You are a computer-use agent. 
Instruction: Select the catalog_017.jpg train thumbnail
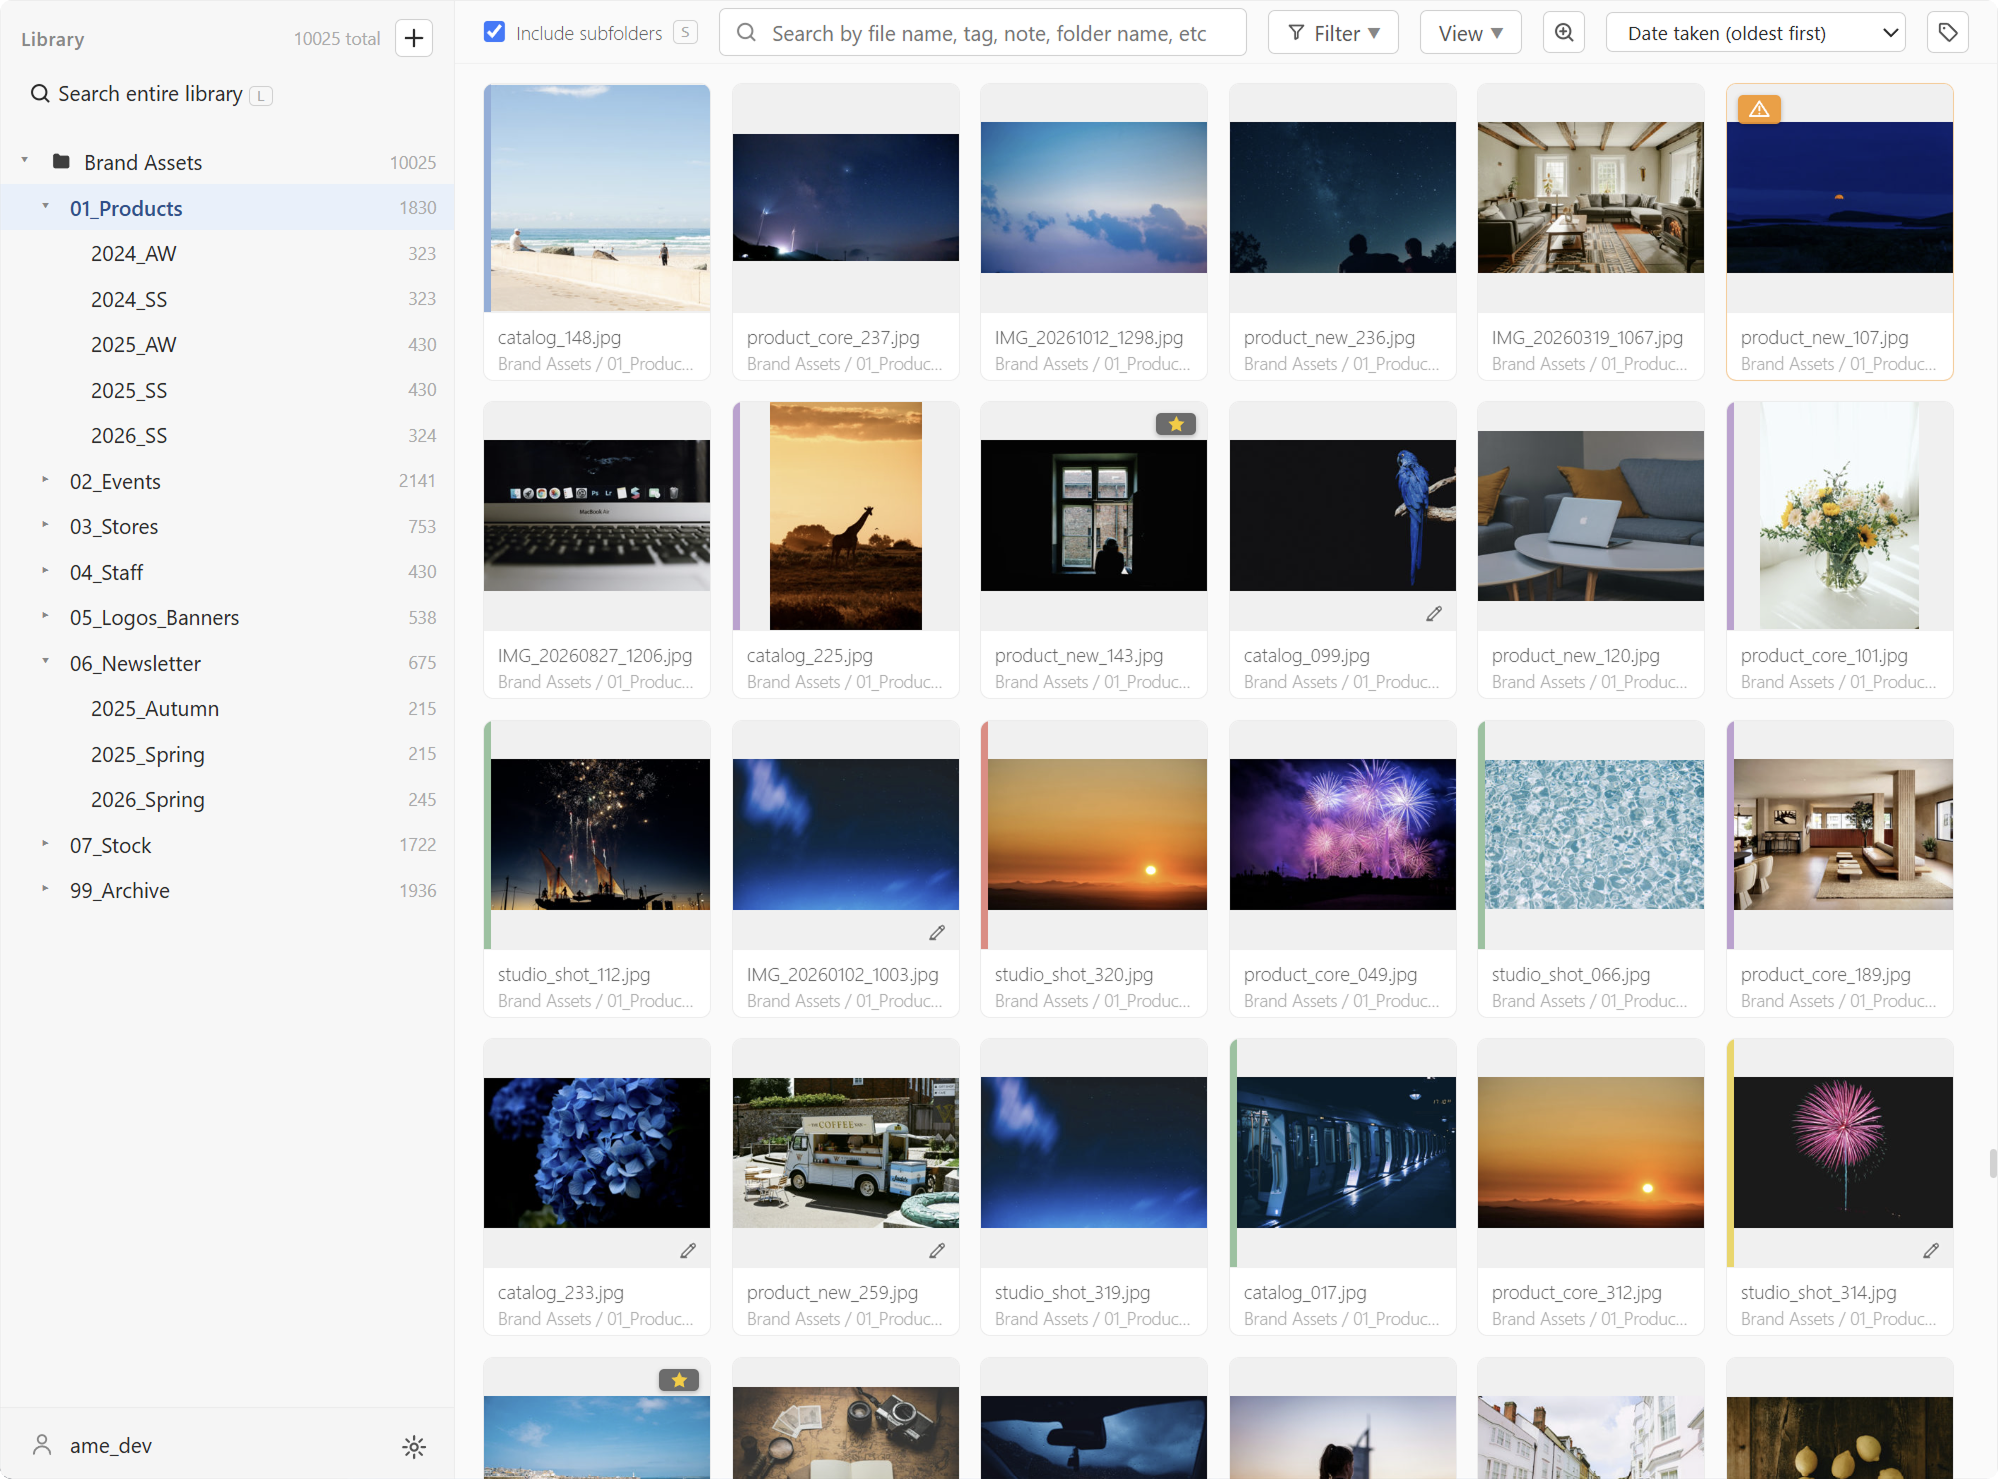1346,1152
